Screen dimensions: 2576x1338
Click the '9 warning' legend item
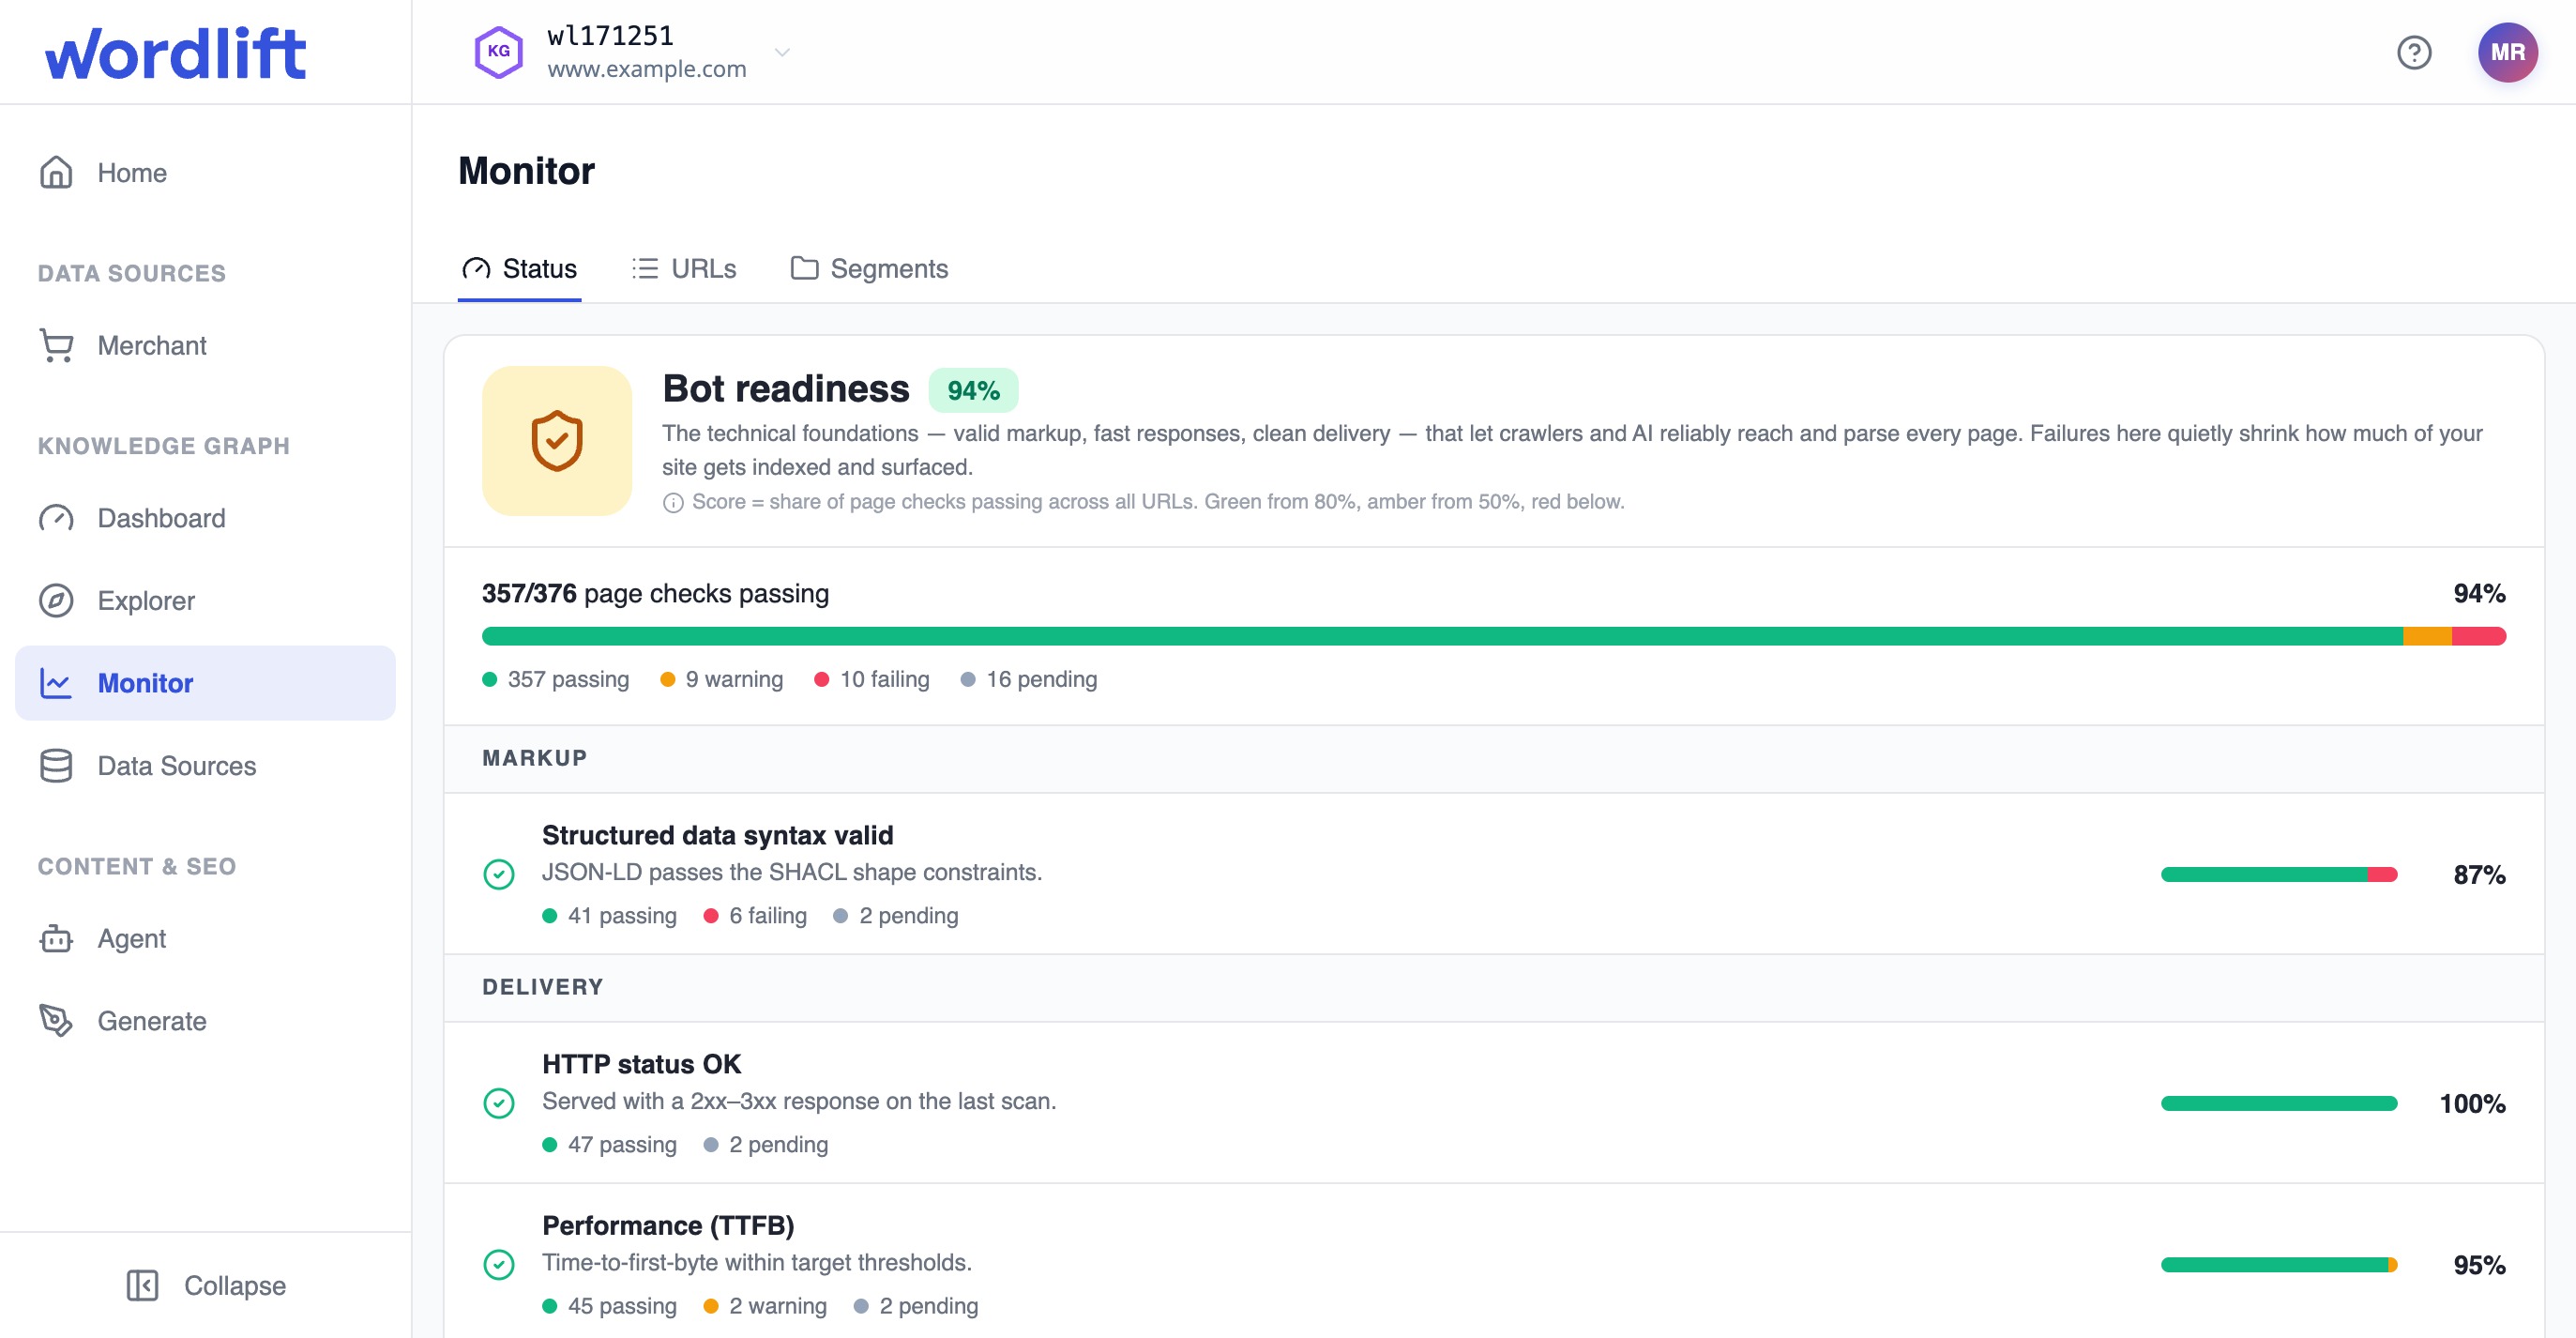point(721,679)
